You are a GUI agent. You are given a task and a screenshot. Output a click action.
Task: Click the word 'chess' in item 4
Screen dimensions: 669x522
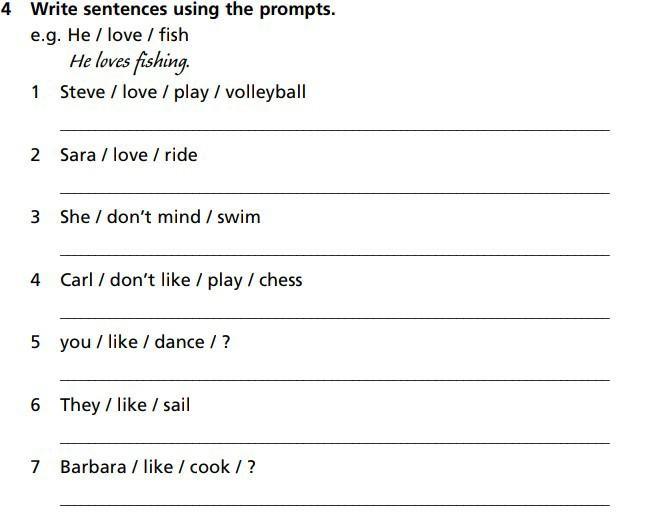pos(280,280)
